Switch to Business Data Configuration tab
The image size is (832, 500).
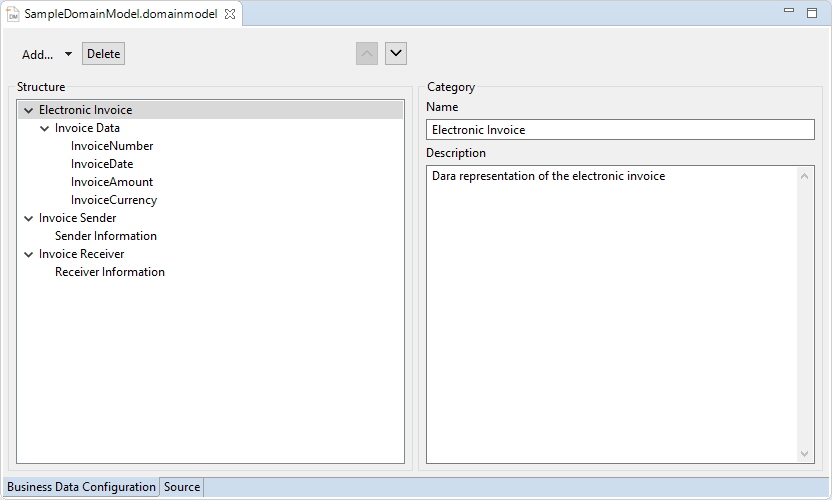(x=82, y=487)
